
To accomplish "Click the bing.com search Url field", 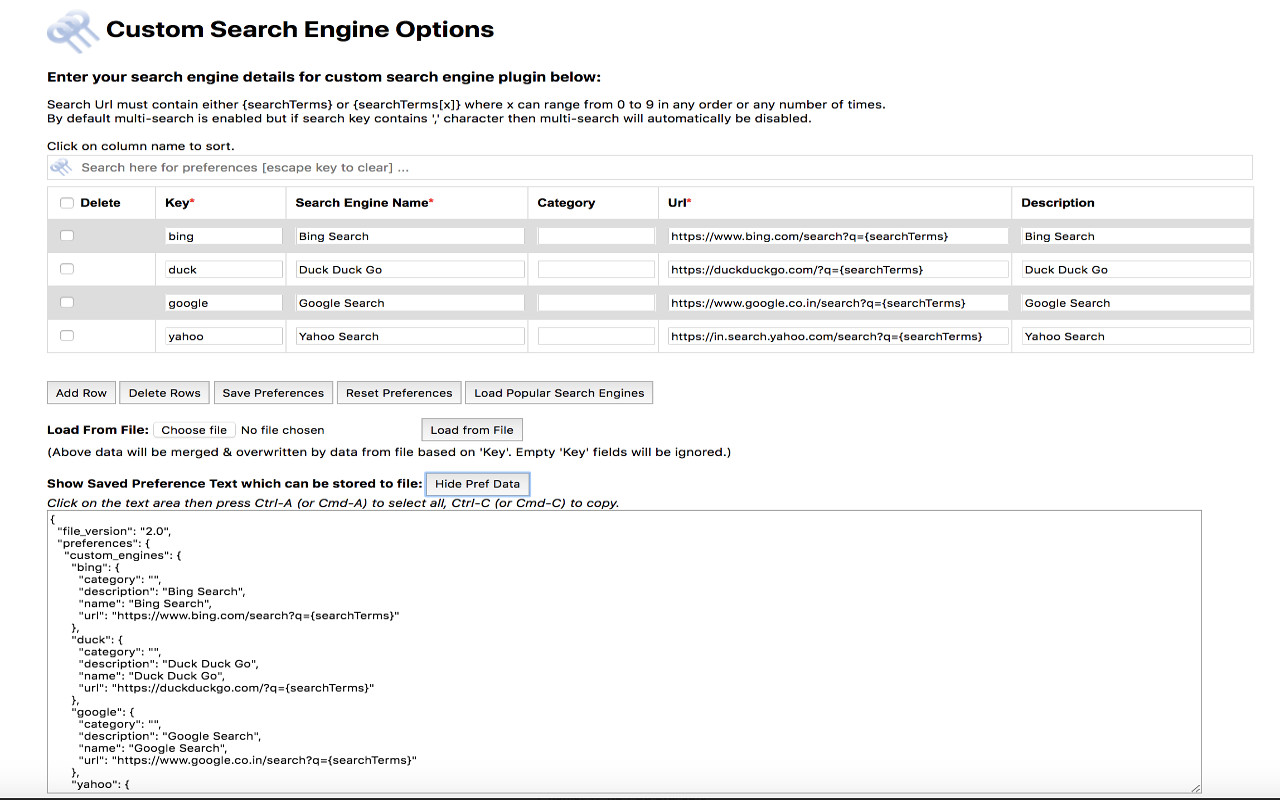I will click(x=838, y=236).
